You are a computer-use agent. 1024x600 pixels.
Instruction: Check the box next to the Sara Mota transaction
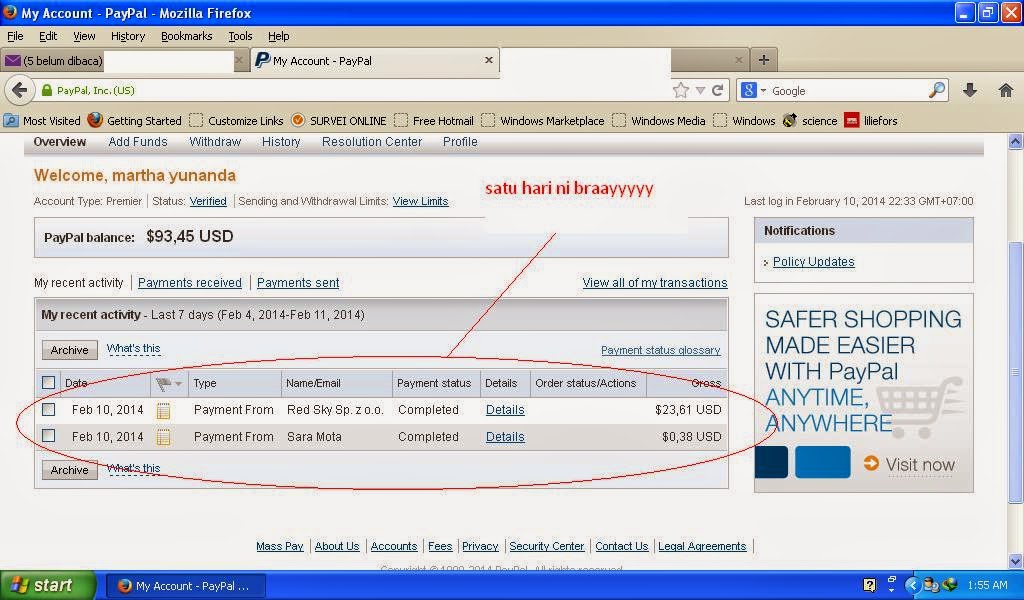(48, 436)
